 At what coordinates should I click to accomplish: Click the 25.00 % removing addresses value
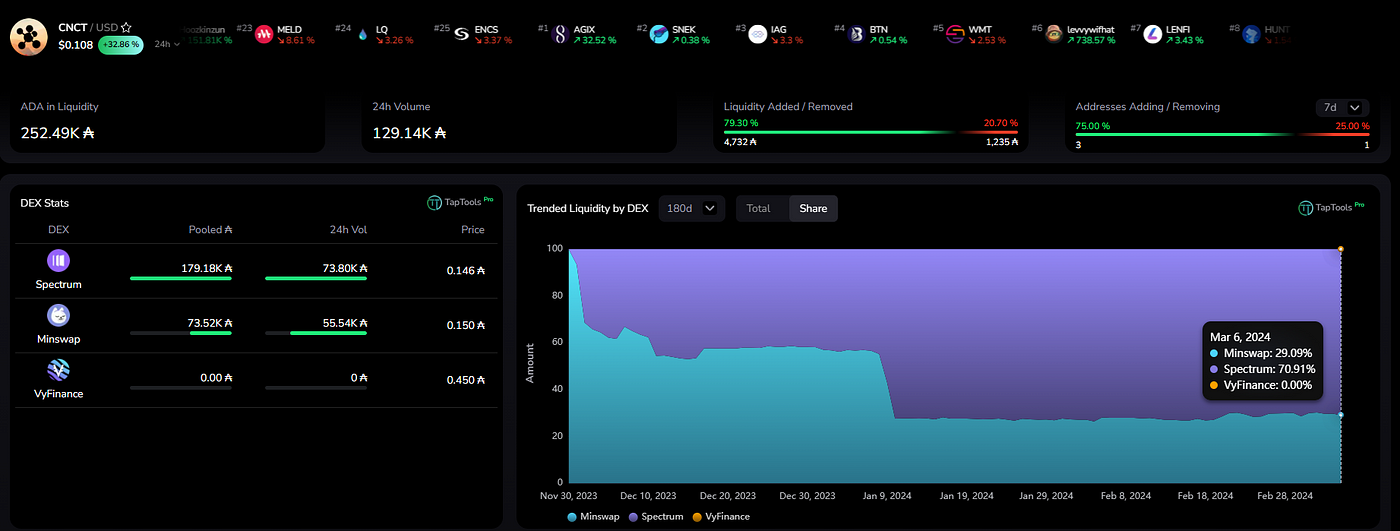[x=1353, y=126]
